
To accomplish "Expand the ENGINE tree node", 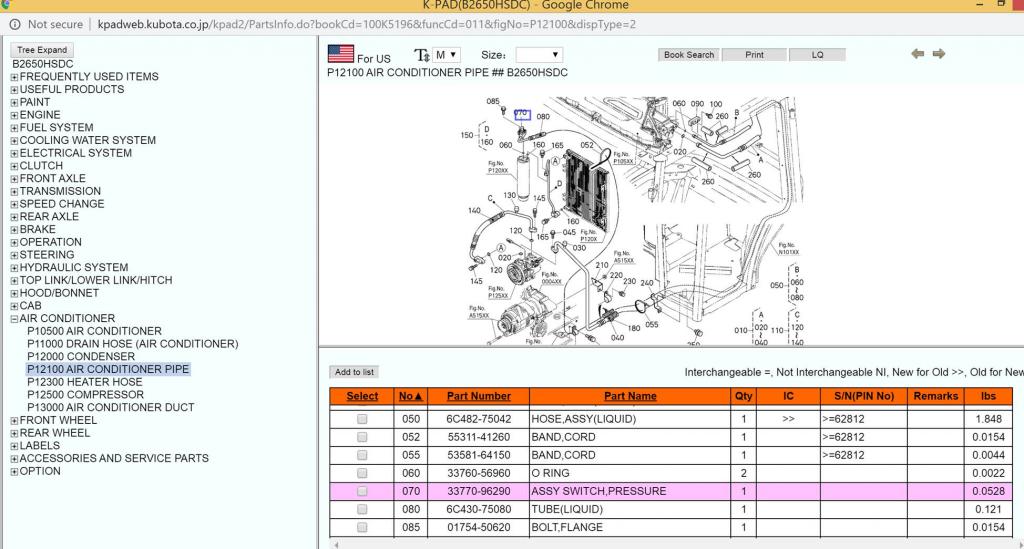I will 14,115.
